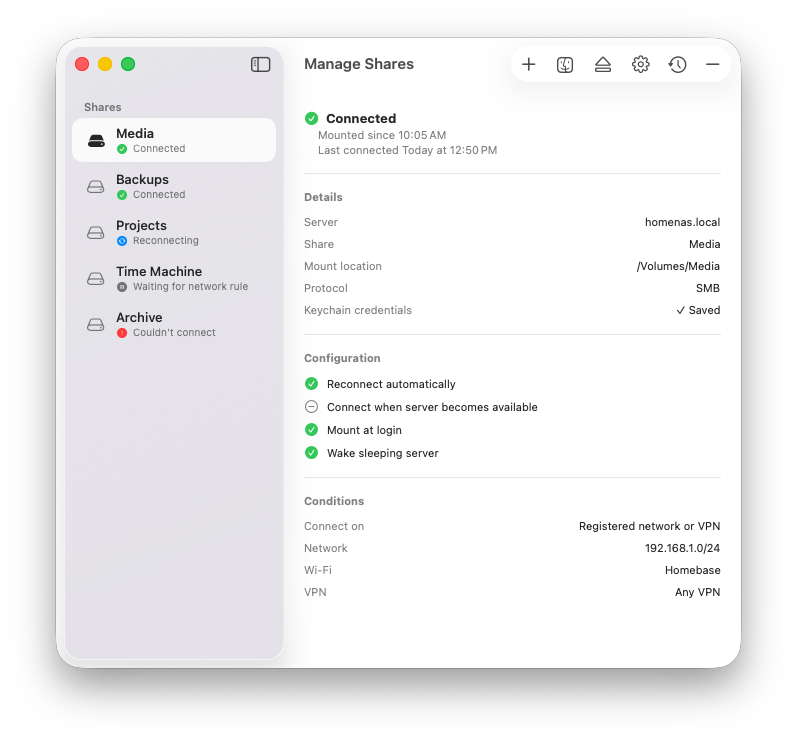Screen dimensions: 797x742
Task: Click the Saved keychain credentials value
Action: click(x=698, y=310)
